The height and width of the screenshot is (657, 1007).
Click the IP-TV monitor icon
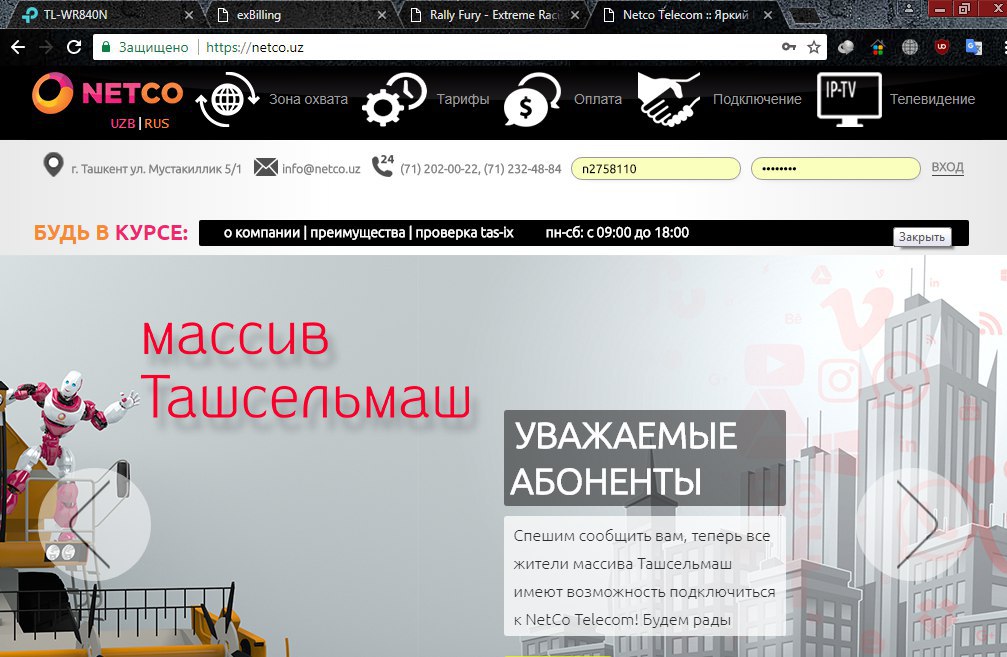point(849,99)
